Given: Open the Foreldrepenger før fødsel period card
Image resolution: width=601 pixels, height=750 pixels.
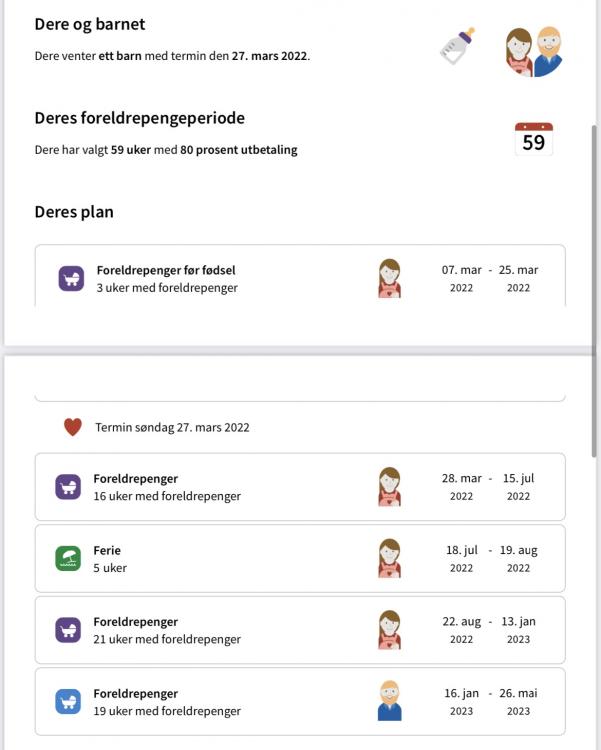Looking at the screenshot, I should point(300,276).
